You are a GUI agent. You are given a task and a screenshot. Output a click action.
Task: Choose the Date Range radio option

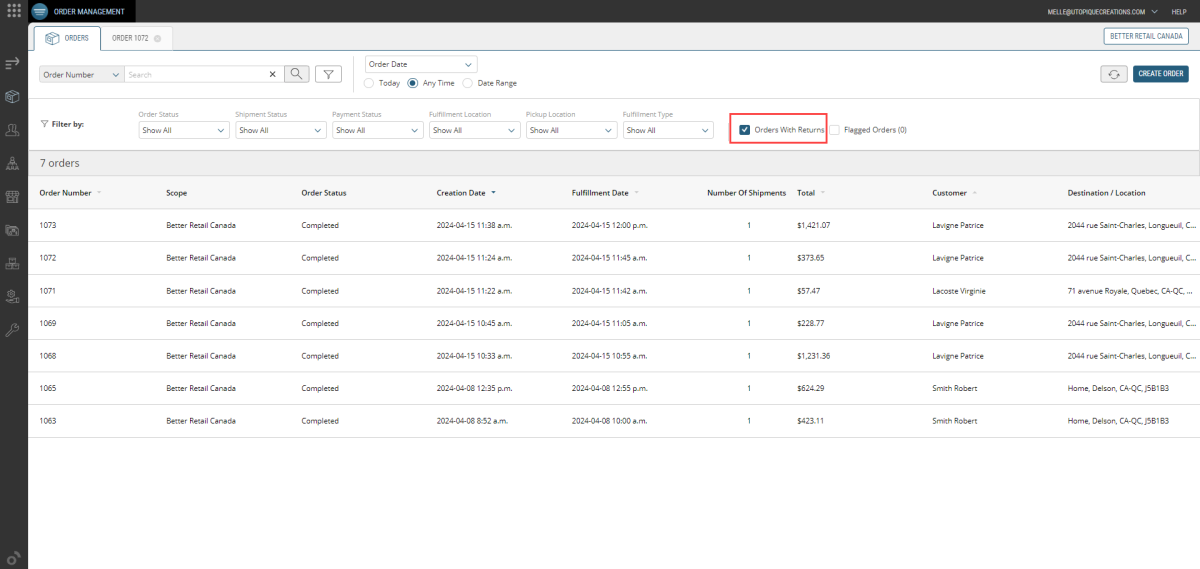(468, 83)
